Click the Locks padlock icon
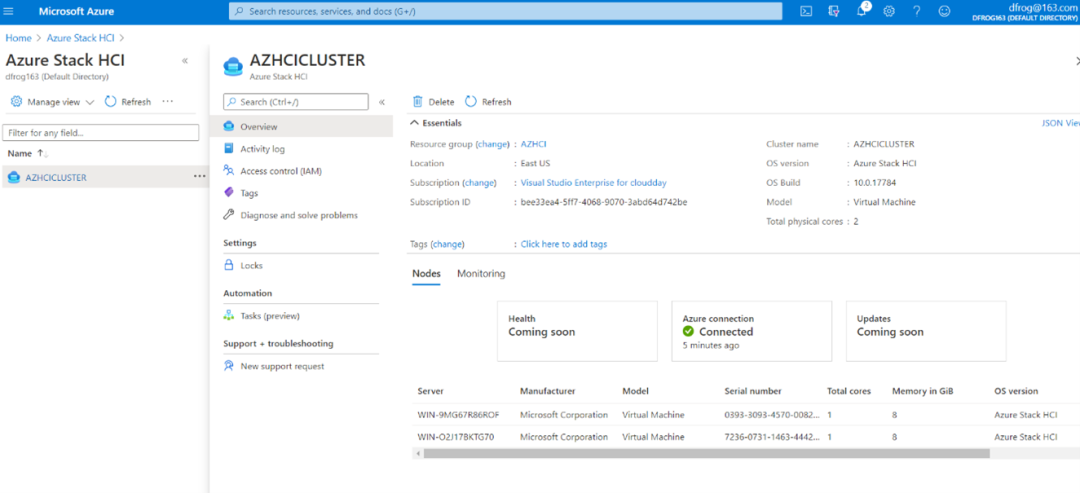This screenshot has width=1080, height=493. (229, 265)
